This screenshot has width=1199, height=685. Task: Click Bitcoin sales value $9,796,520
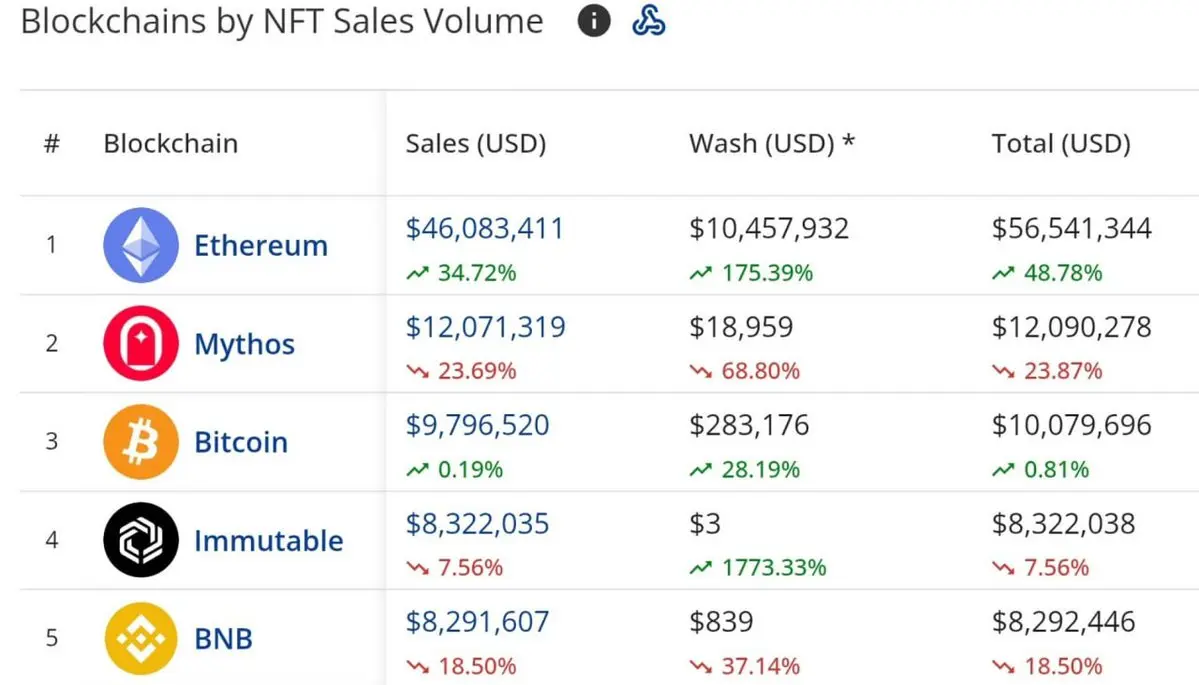(x=477, y=425)
